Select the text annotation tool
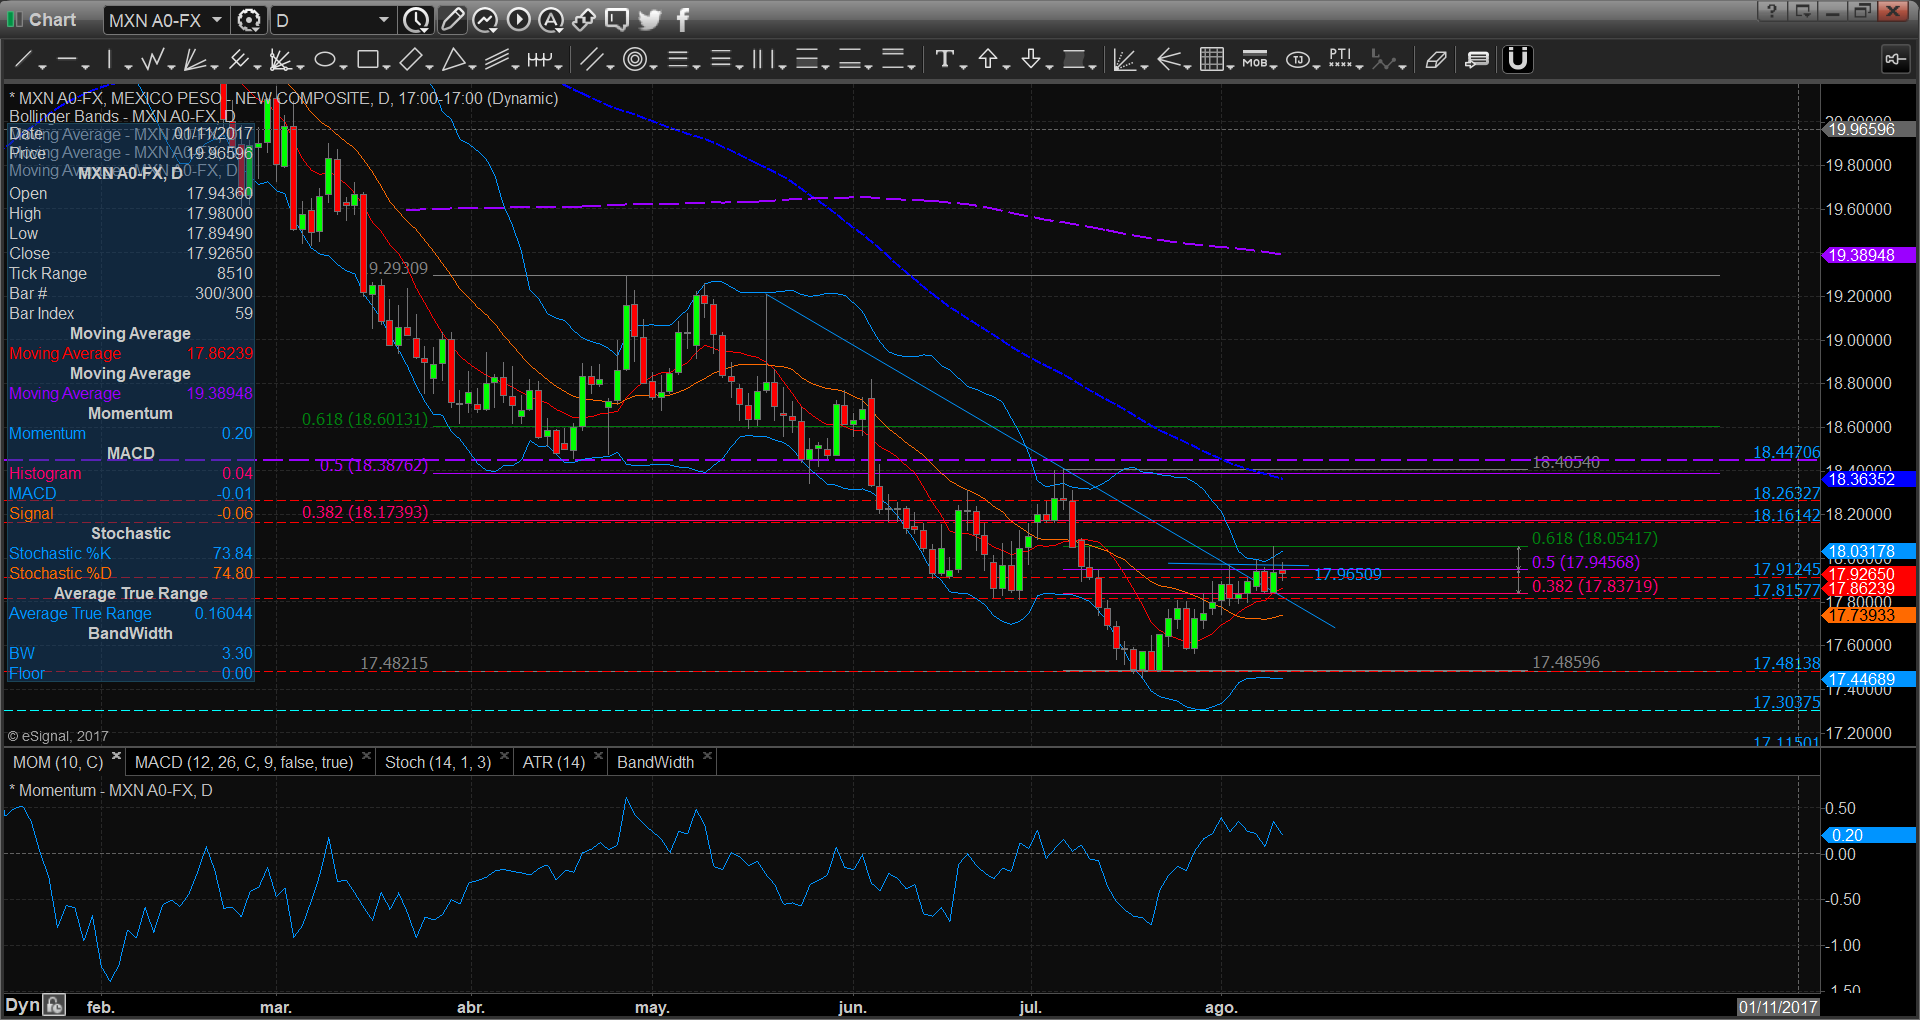Screen dimensions: 1920x1020 944,60
